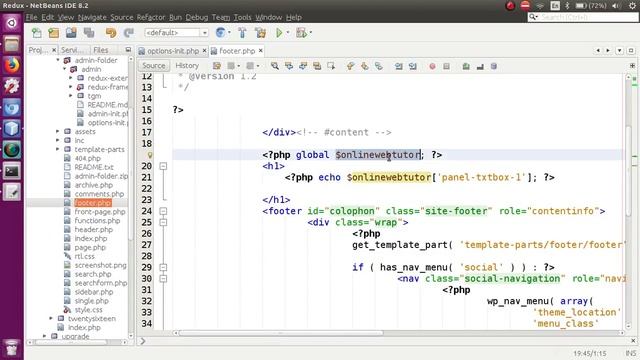Open the File menu

click(x=31, y=17)
